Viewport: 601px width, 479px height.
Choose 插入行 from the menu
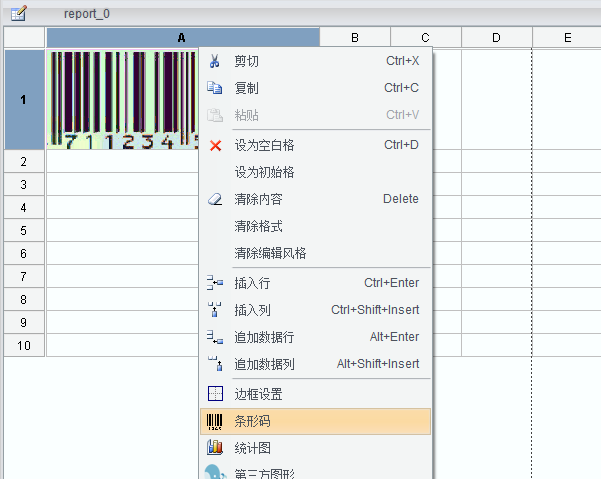[x=316, y=283]
